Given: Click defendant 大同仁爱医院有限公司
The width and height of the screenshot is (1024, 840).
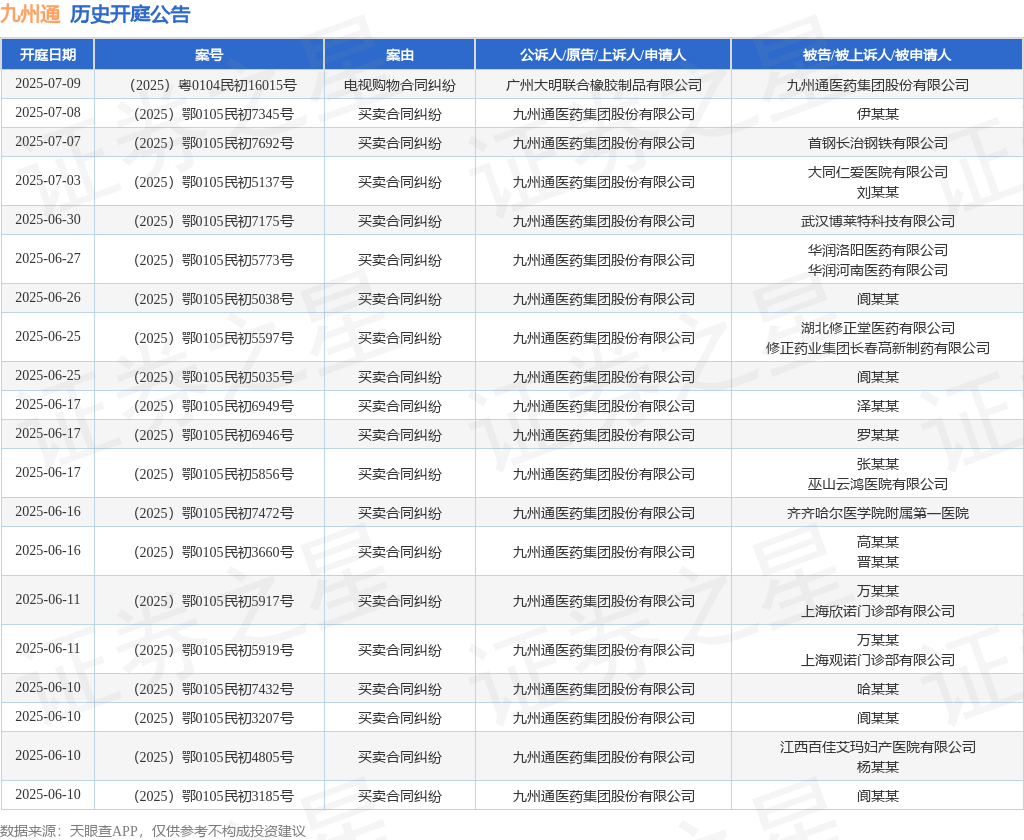Looking at the screenshot, I should coord(878,172).
